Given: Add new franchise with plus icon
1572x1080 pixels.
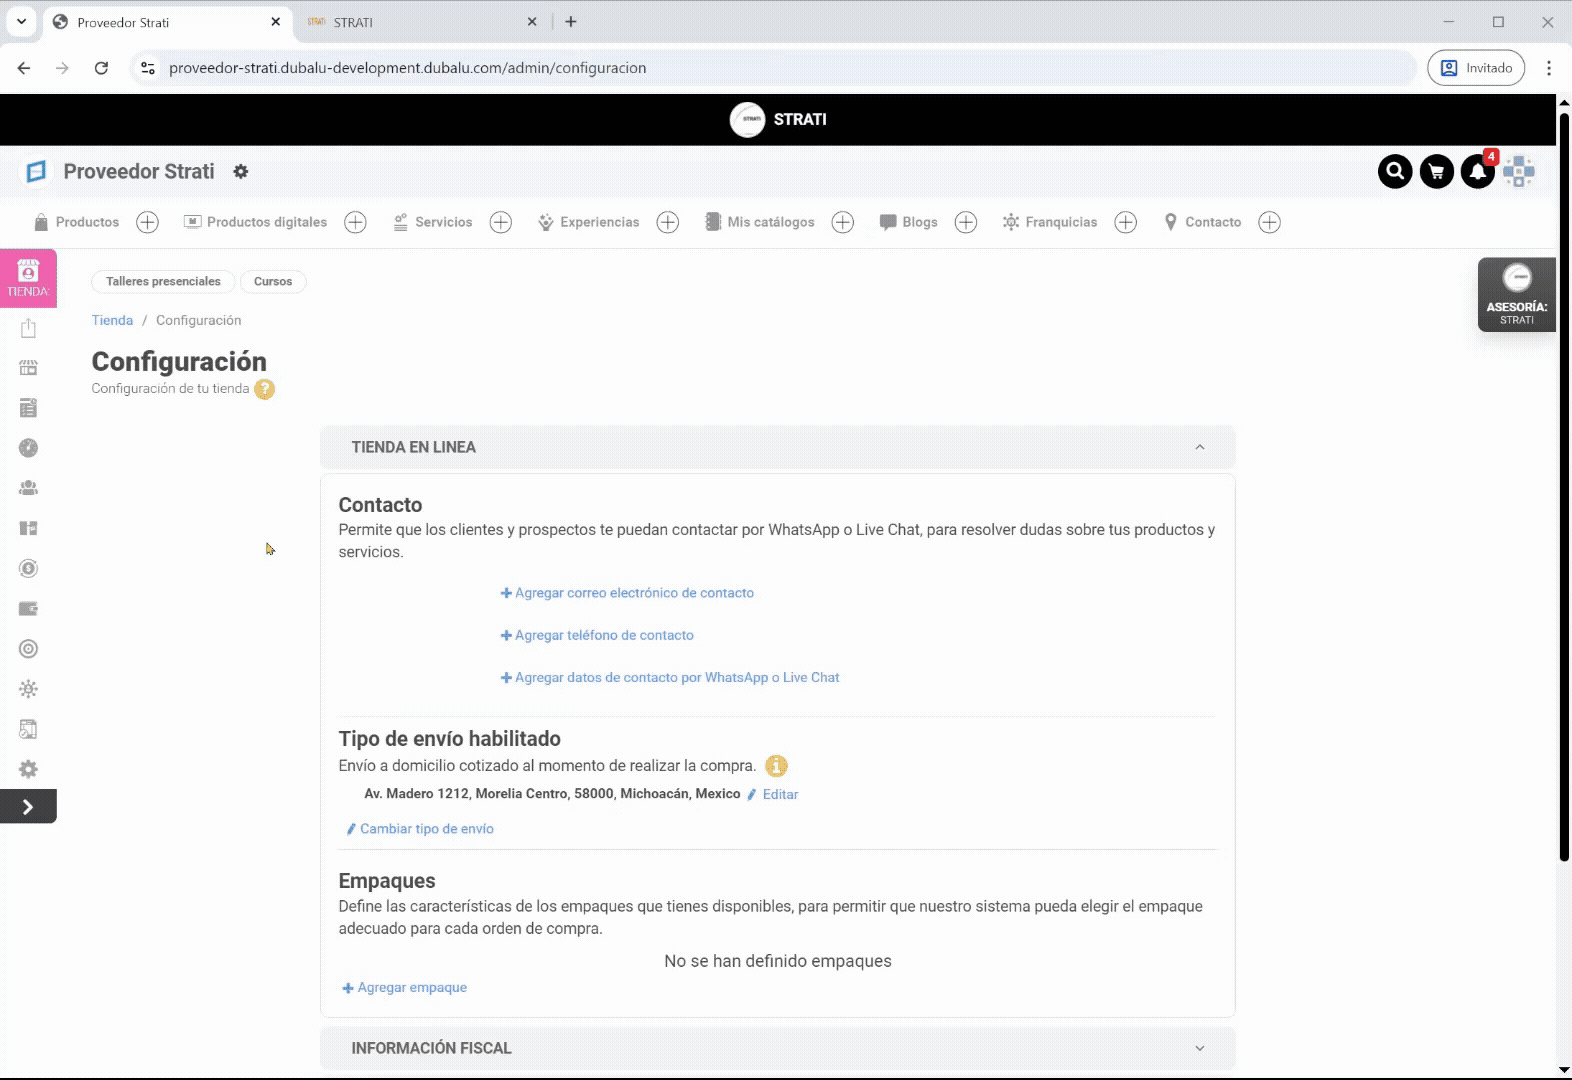Looking at the screenshot, I should pyautogui.click(x=1126, y=222).
